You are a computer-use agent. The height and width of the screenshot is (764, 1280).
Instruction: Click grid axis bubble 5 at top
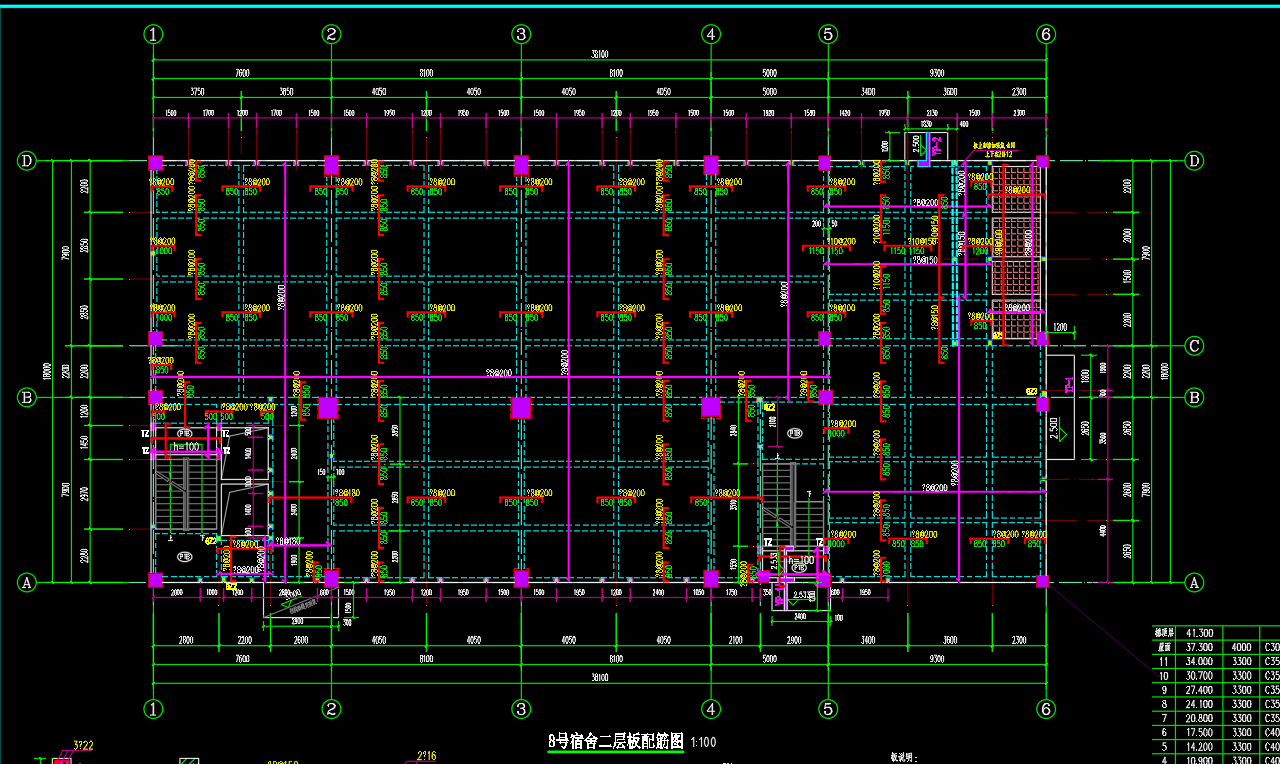coord(828,34)
